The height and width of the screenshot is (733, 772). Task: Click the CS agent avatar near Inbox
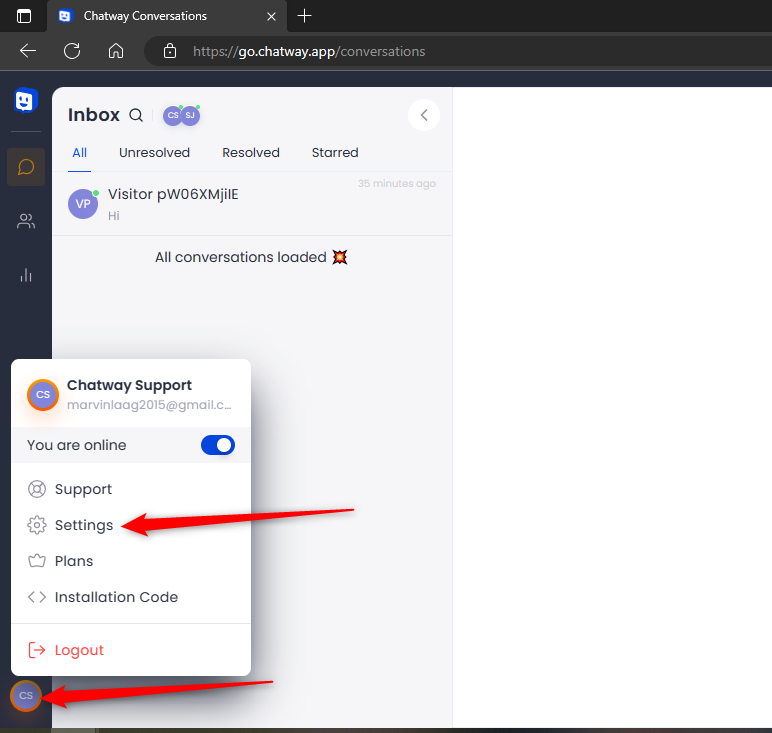pos(172,116)
